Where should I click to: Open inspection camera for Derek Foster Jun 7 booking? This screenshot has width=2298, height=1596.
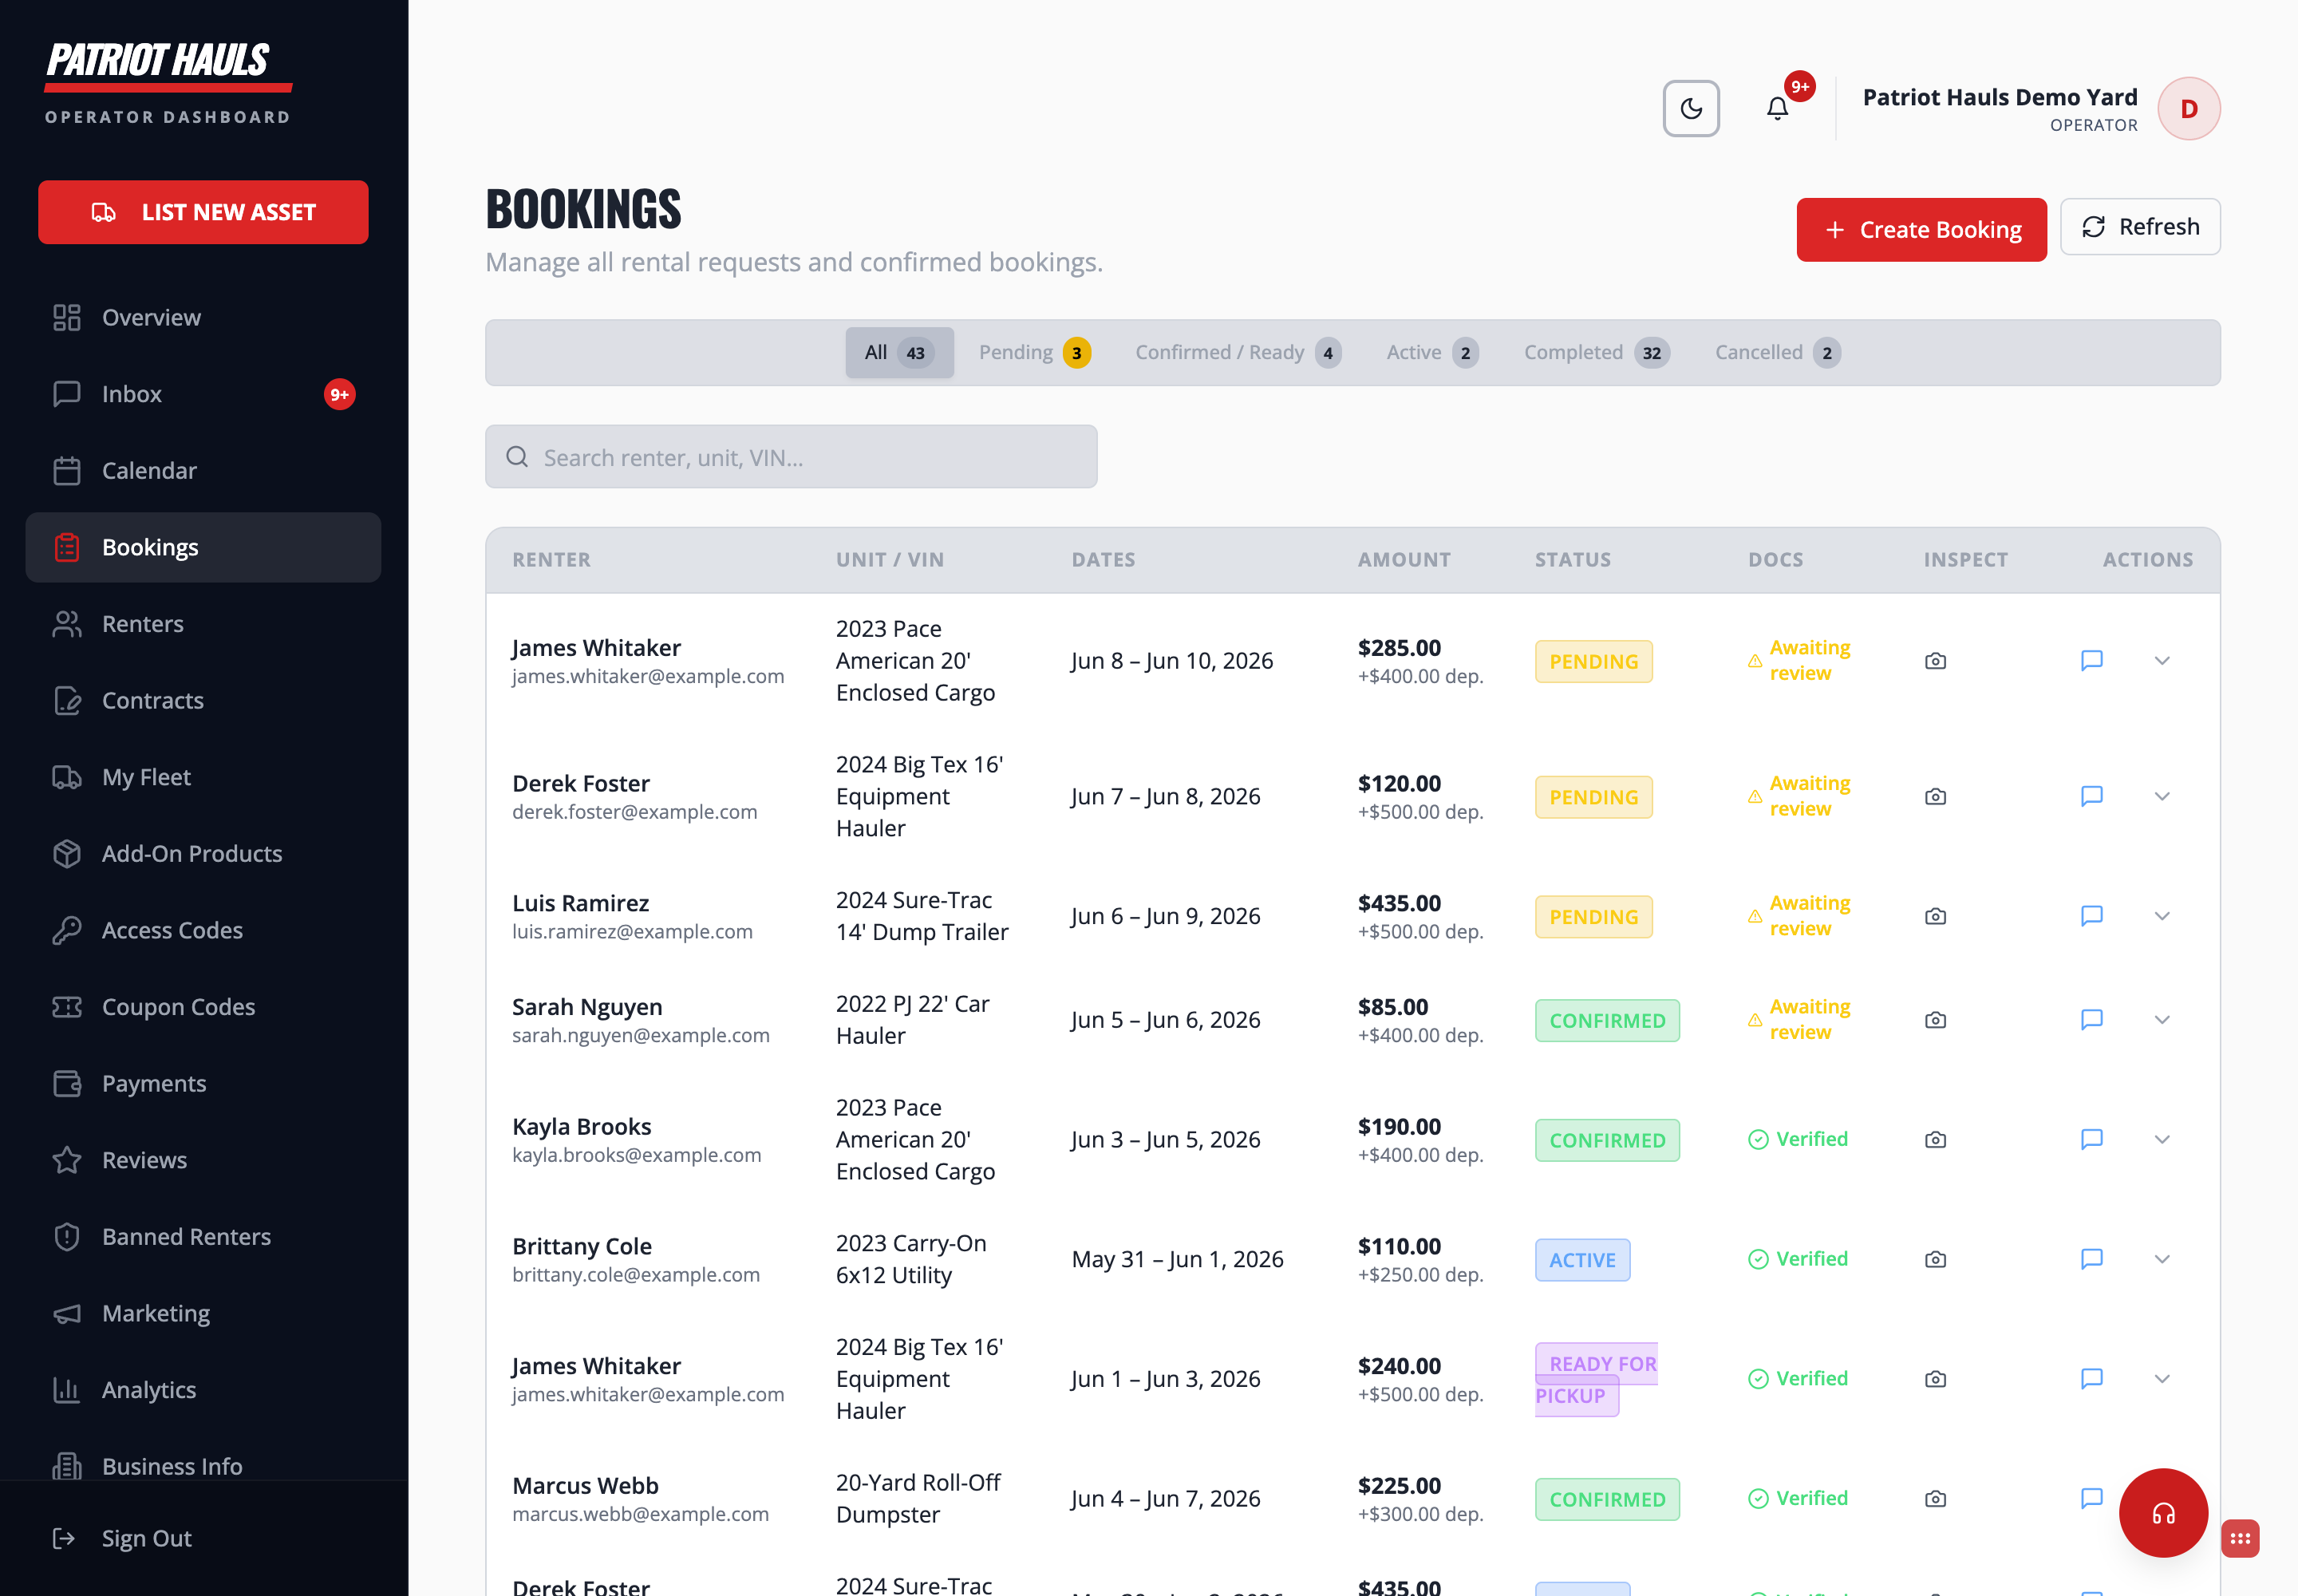tap(1935, 797)
